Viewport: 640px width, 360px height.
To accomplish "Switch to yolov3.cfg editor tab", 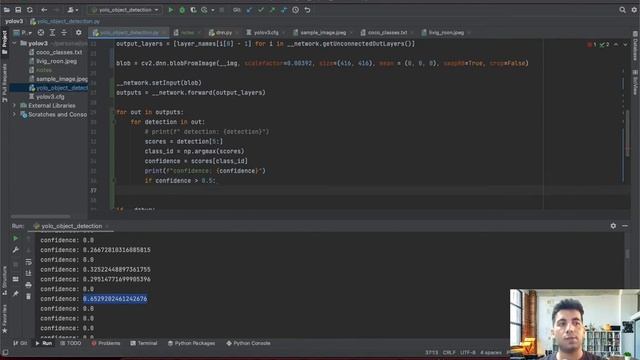I will (x=265, y=33).
